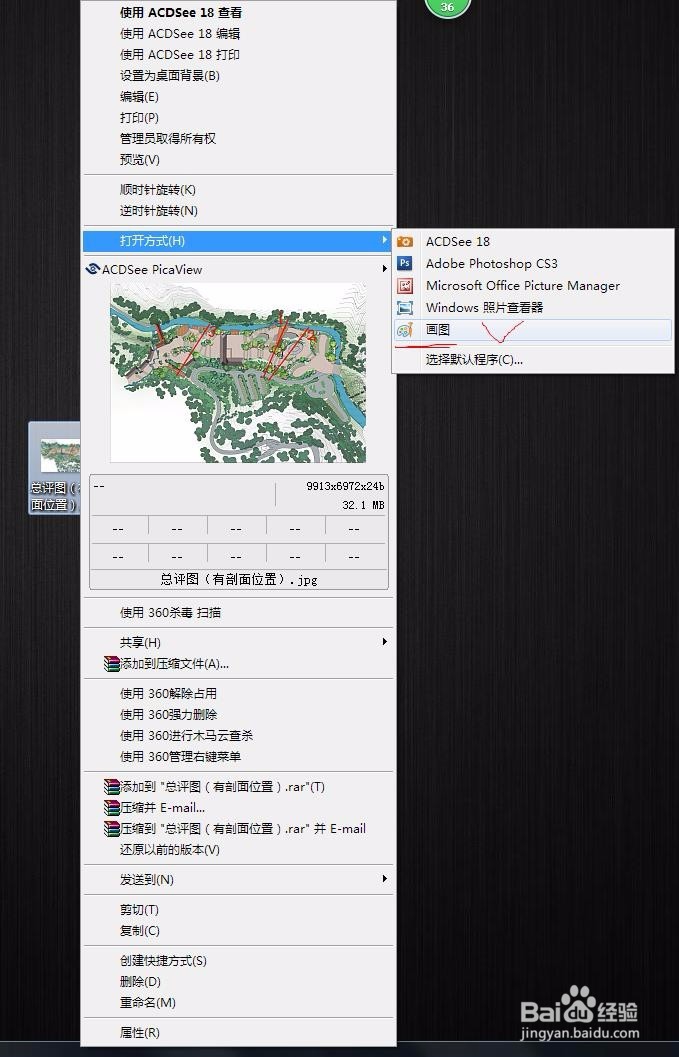Click WinRAR icon beside 添加到 "总评图（有剖面位置）.rar"(T)
679x1057 pixels.
point(112,787)
